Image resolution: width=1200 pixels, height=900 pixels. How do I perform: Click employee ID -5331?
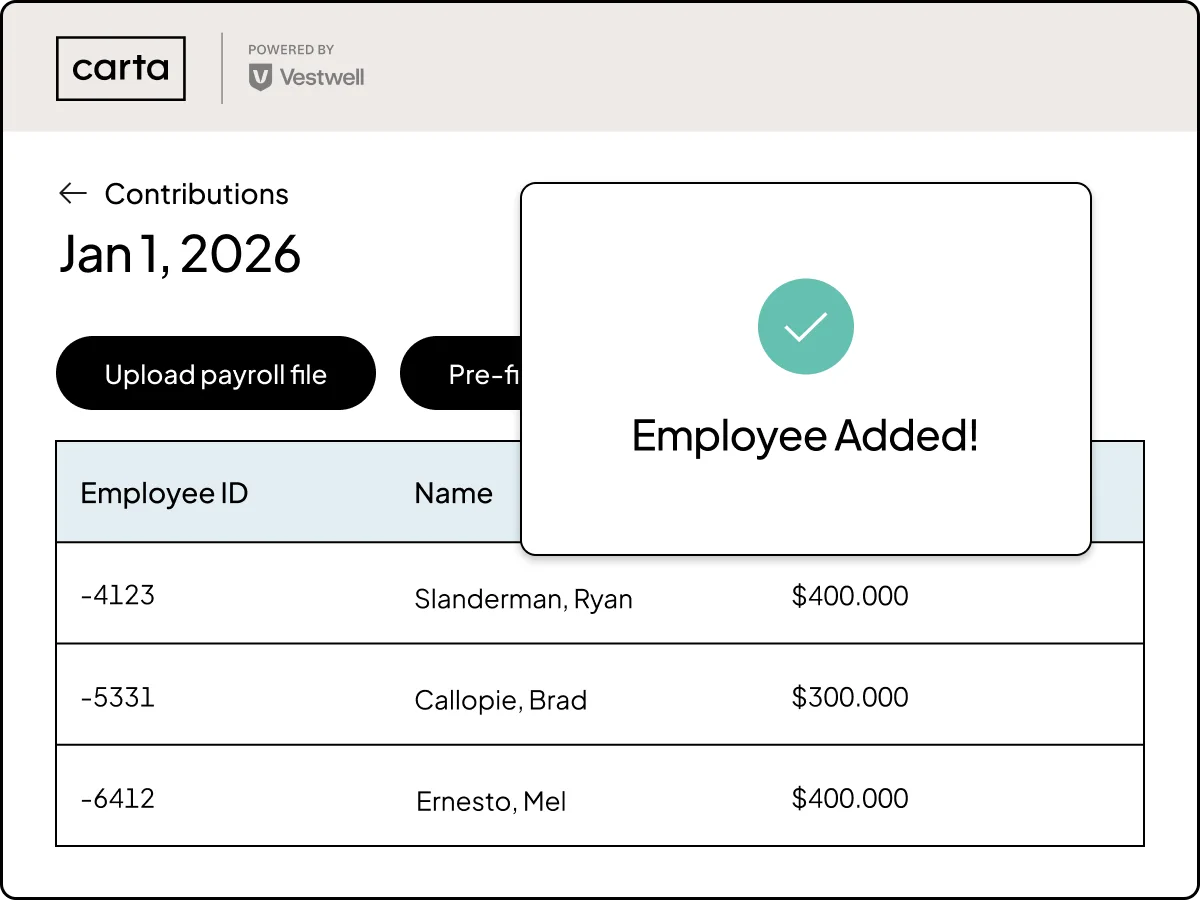118,696
